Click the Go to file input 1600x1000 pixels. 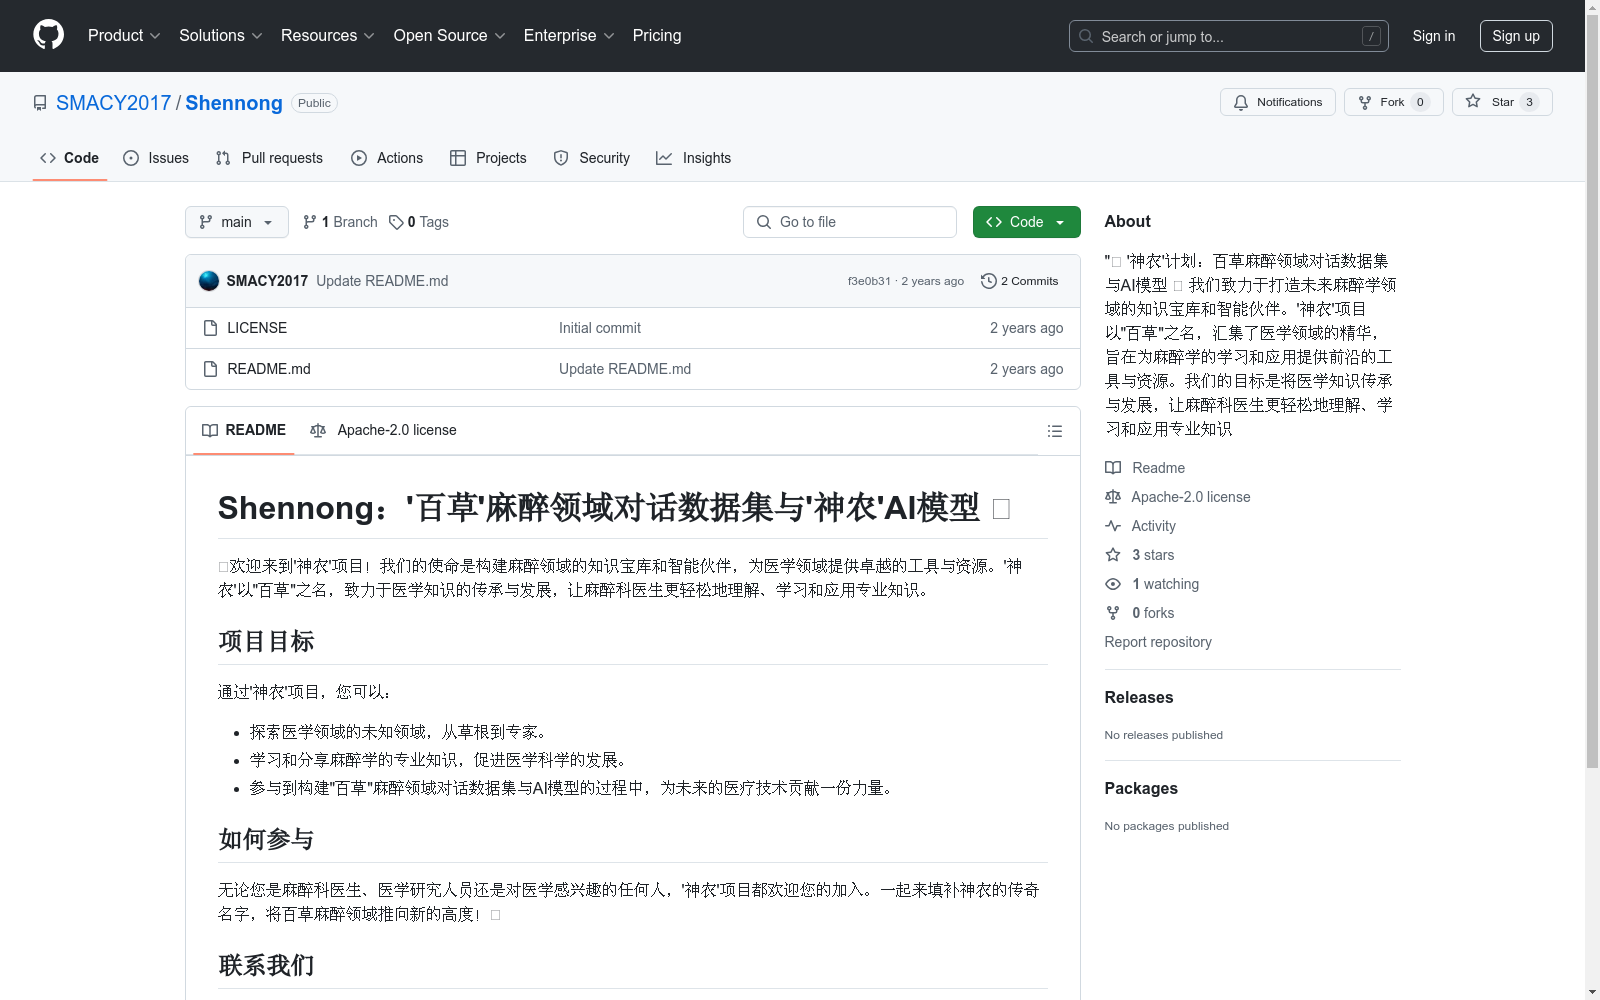(850, 222)
